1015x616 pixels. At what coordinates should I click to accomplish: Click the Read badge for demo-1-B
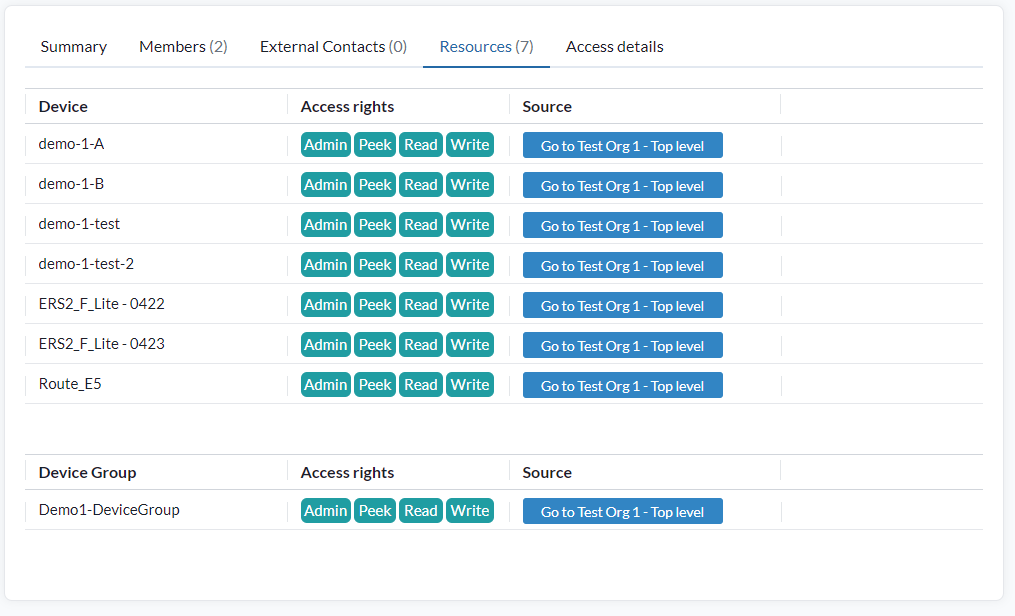coord(421,184)
